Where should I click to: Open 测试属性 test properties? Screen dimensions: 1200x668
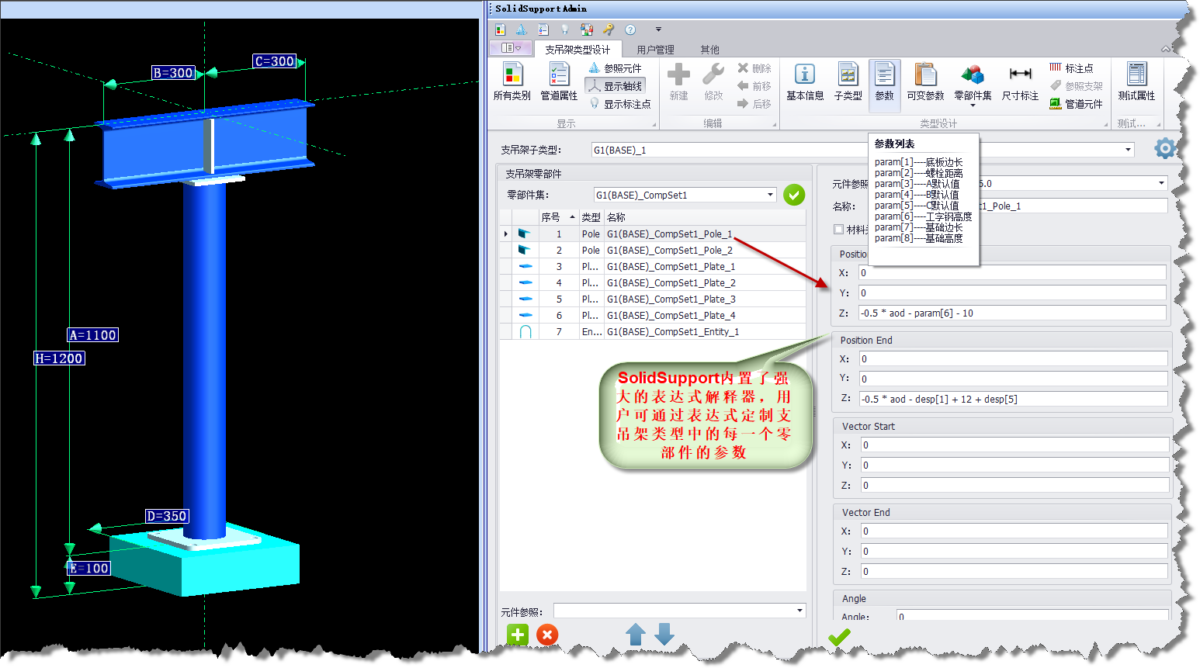coord(1136,83)
